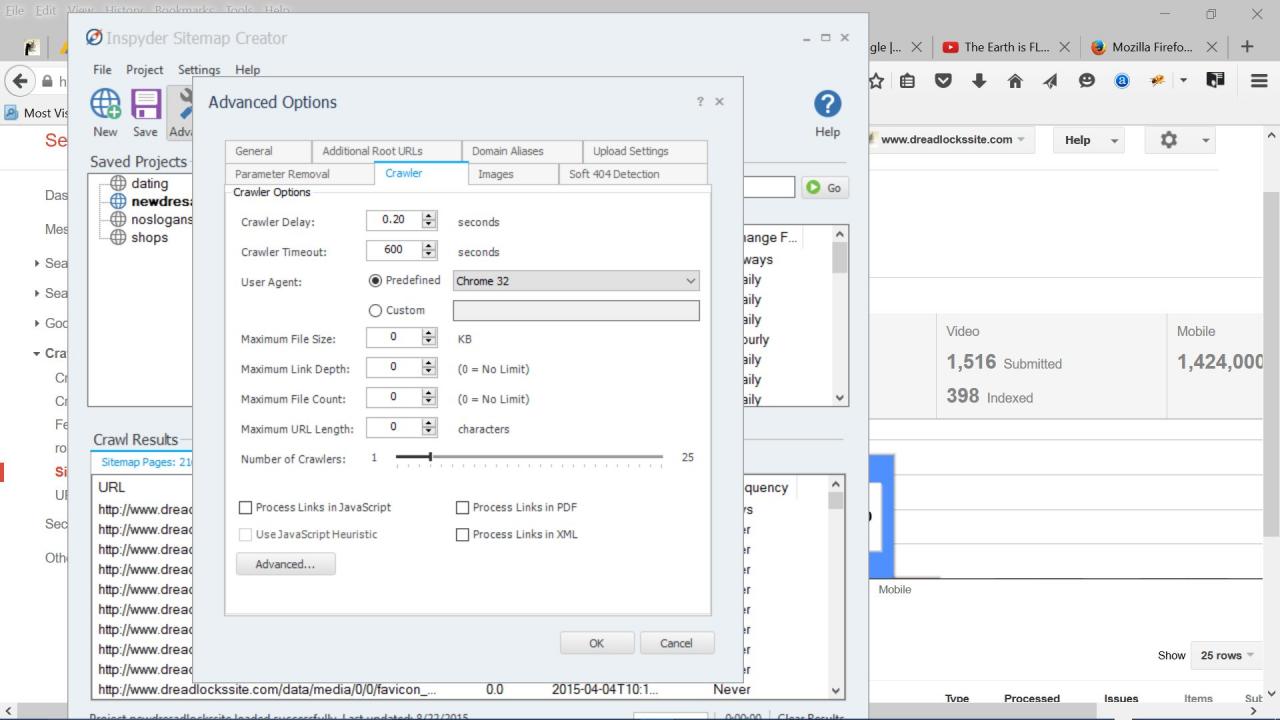Click OK to confirm Advanced Options
Viewport: 1280px width, 720px height.
coord(596,643)
